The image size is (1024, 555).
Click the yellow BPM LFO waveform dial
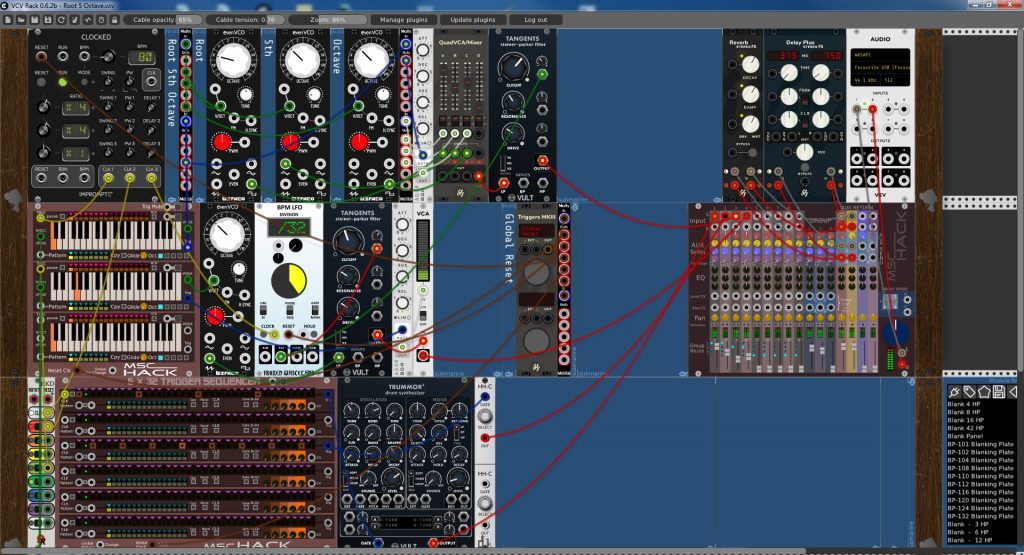(x=288, y=281)
